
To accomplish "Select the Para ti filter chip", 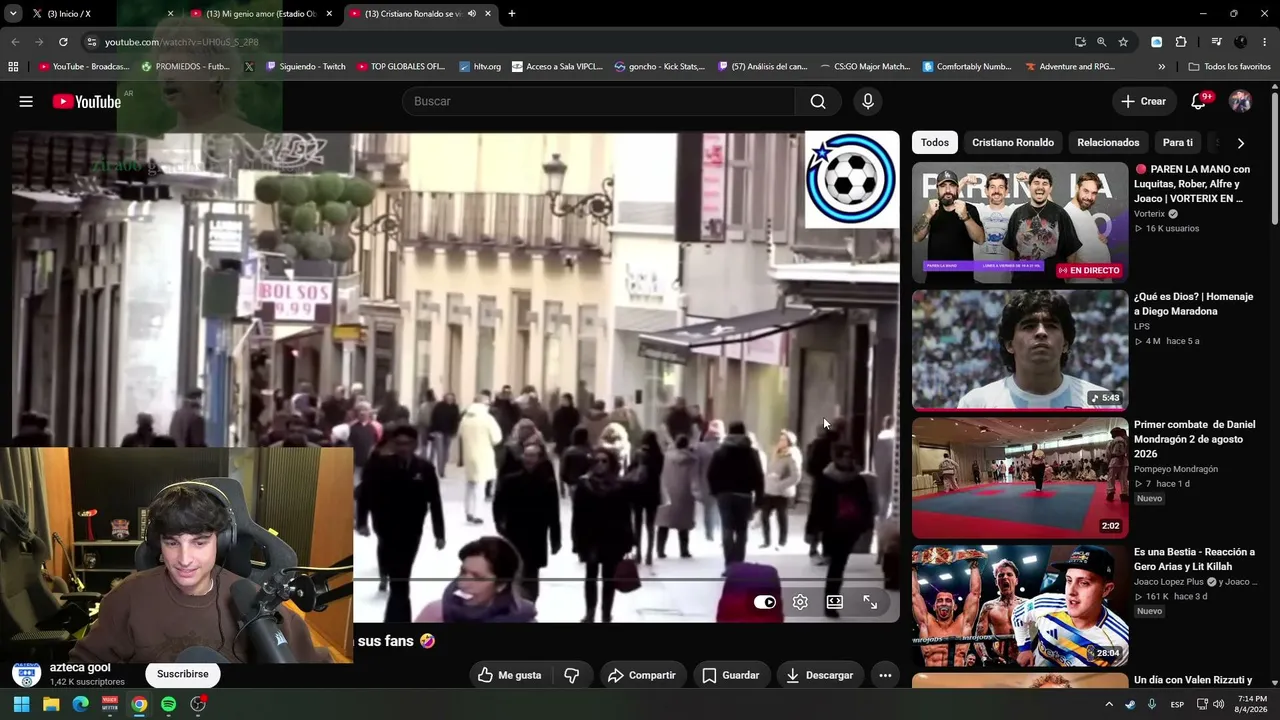I will pyautogui.click(x=1178, y=143).
